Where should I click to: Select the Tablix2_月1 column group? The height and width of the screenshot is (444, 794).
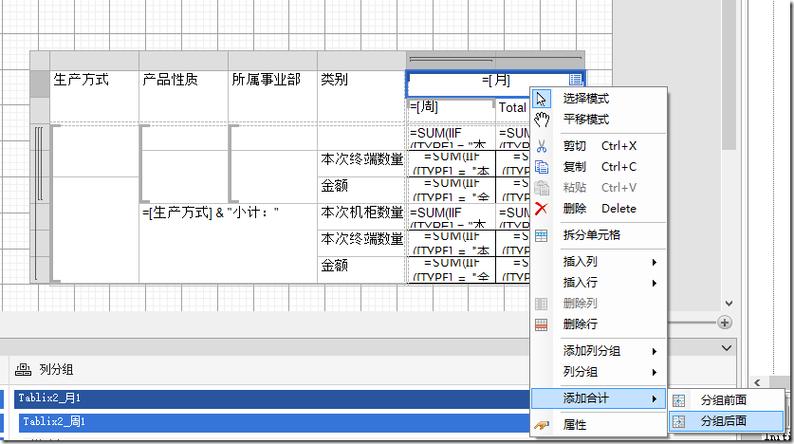tap(272, 399)
